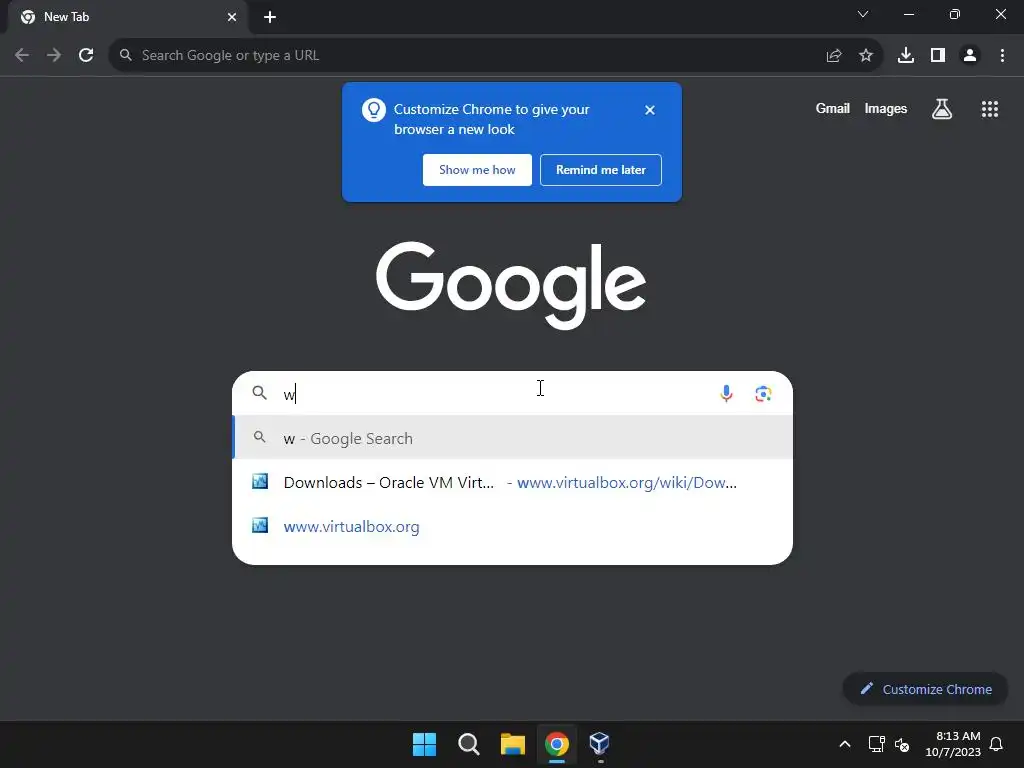Viewport: 1024px width, 768px height.
Task: Open the Windows Start menu
Action: coord(424,744)
